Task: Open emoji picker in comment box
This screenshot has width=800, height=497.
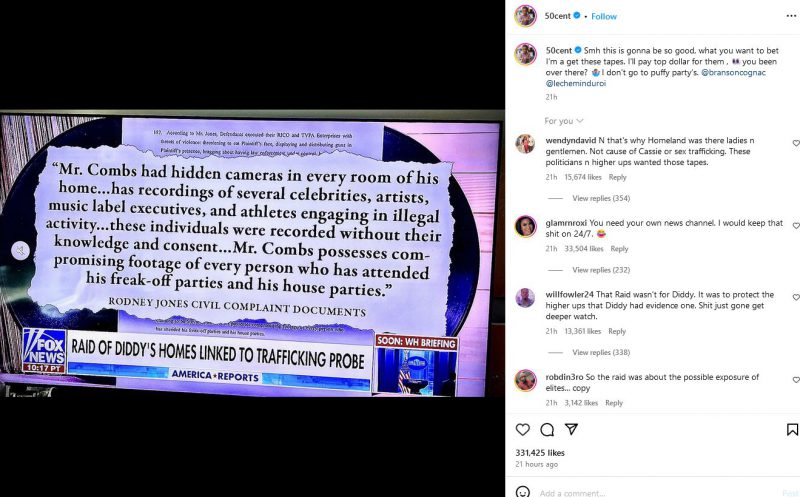Action: coord(522,492)
